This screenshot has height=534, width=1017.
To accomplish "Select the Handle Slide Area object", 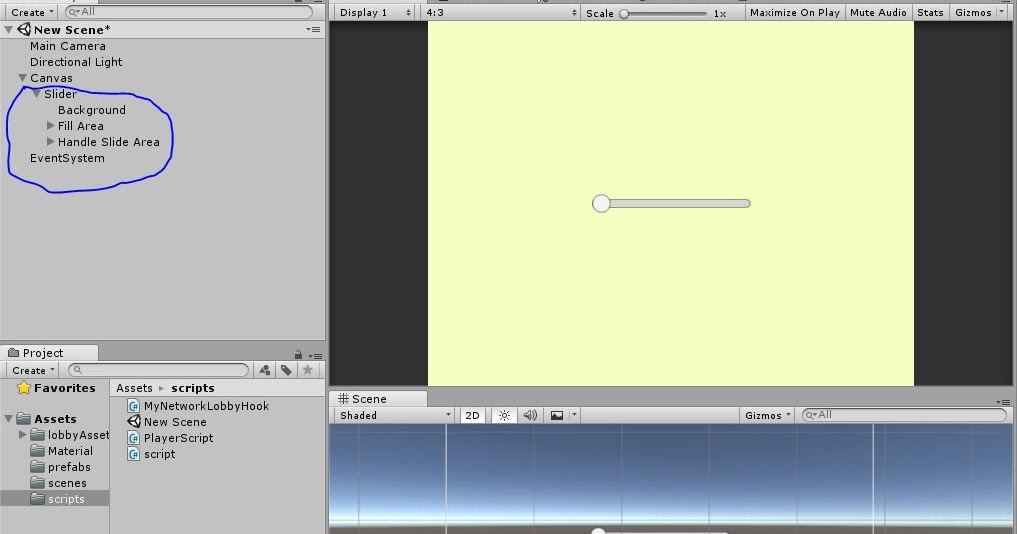I will click(x=108, y=142).
